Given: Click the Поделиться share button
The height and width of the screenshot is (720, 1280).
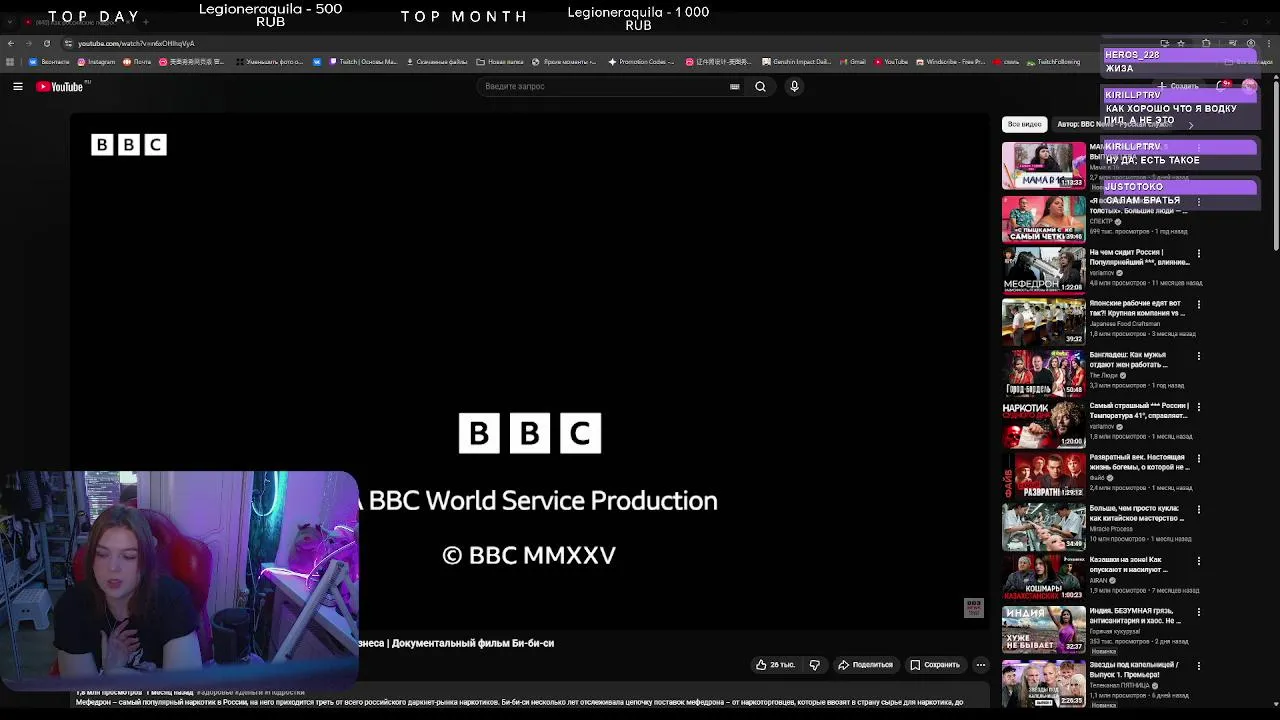Looking at the screenshot, I should click(865, 665).
